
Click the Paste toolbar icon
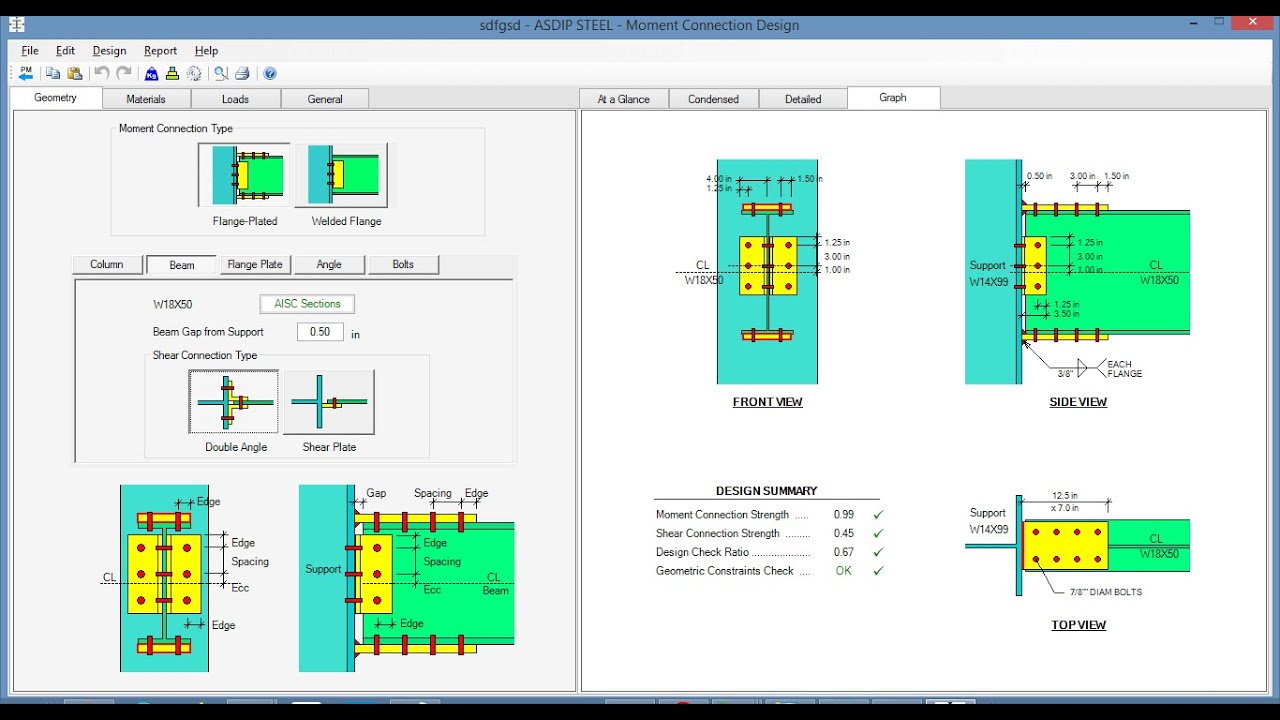click(74, 73)
